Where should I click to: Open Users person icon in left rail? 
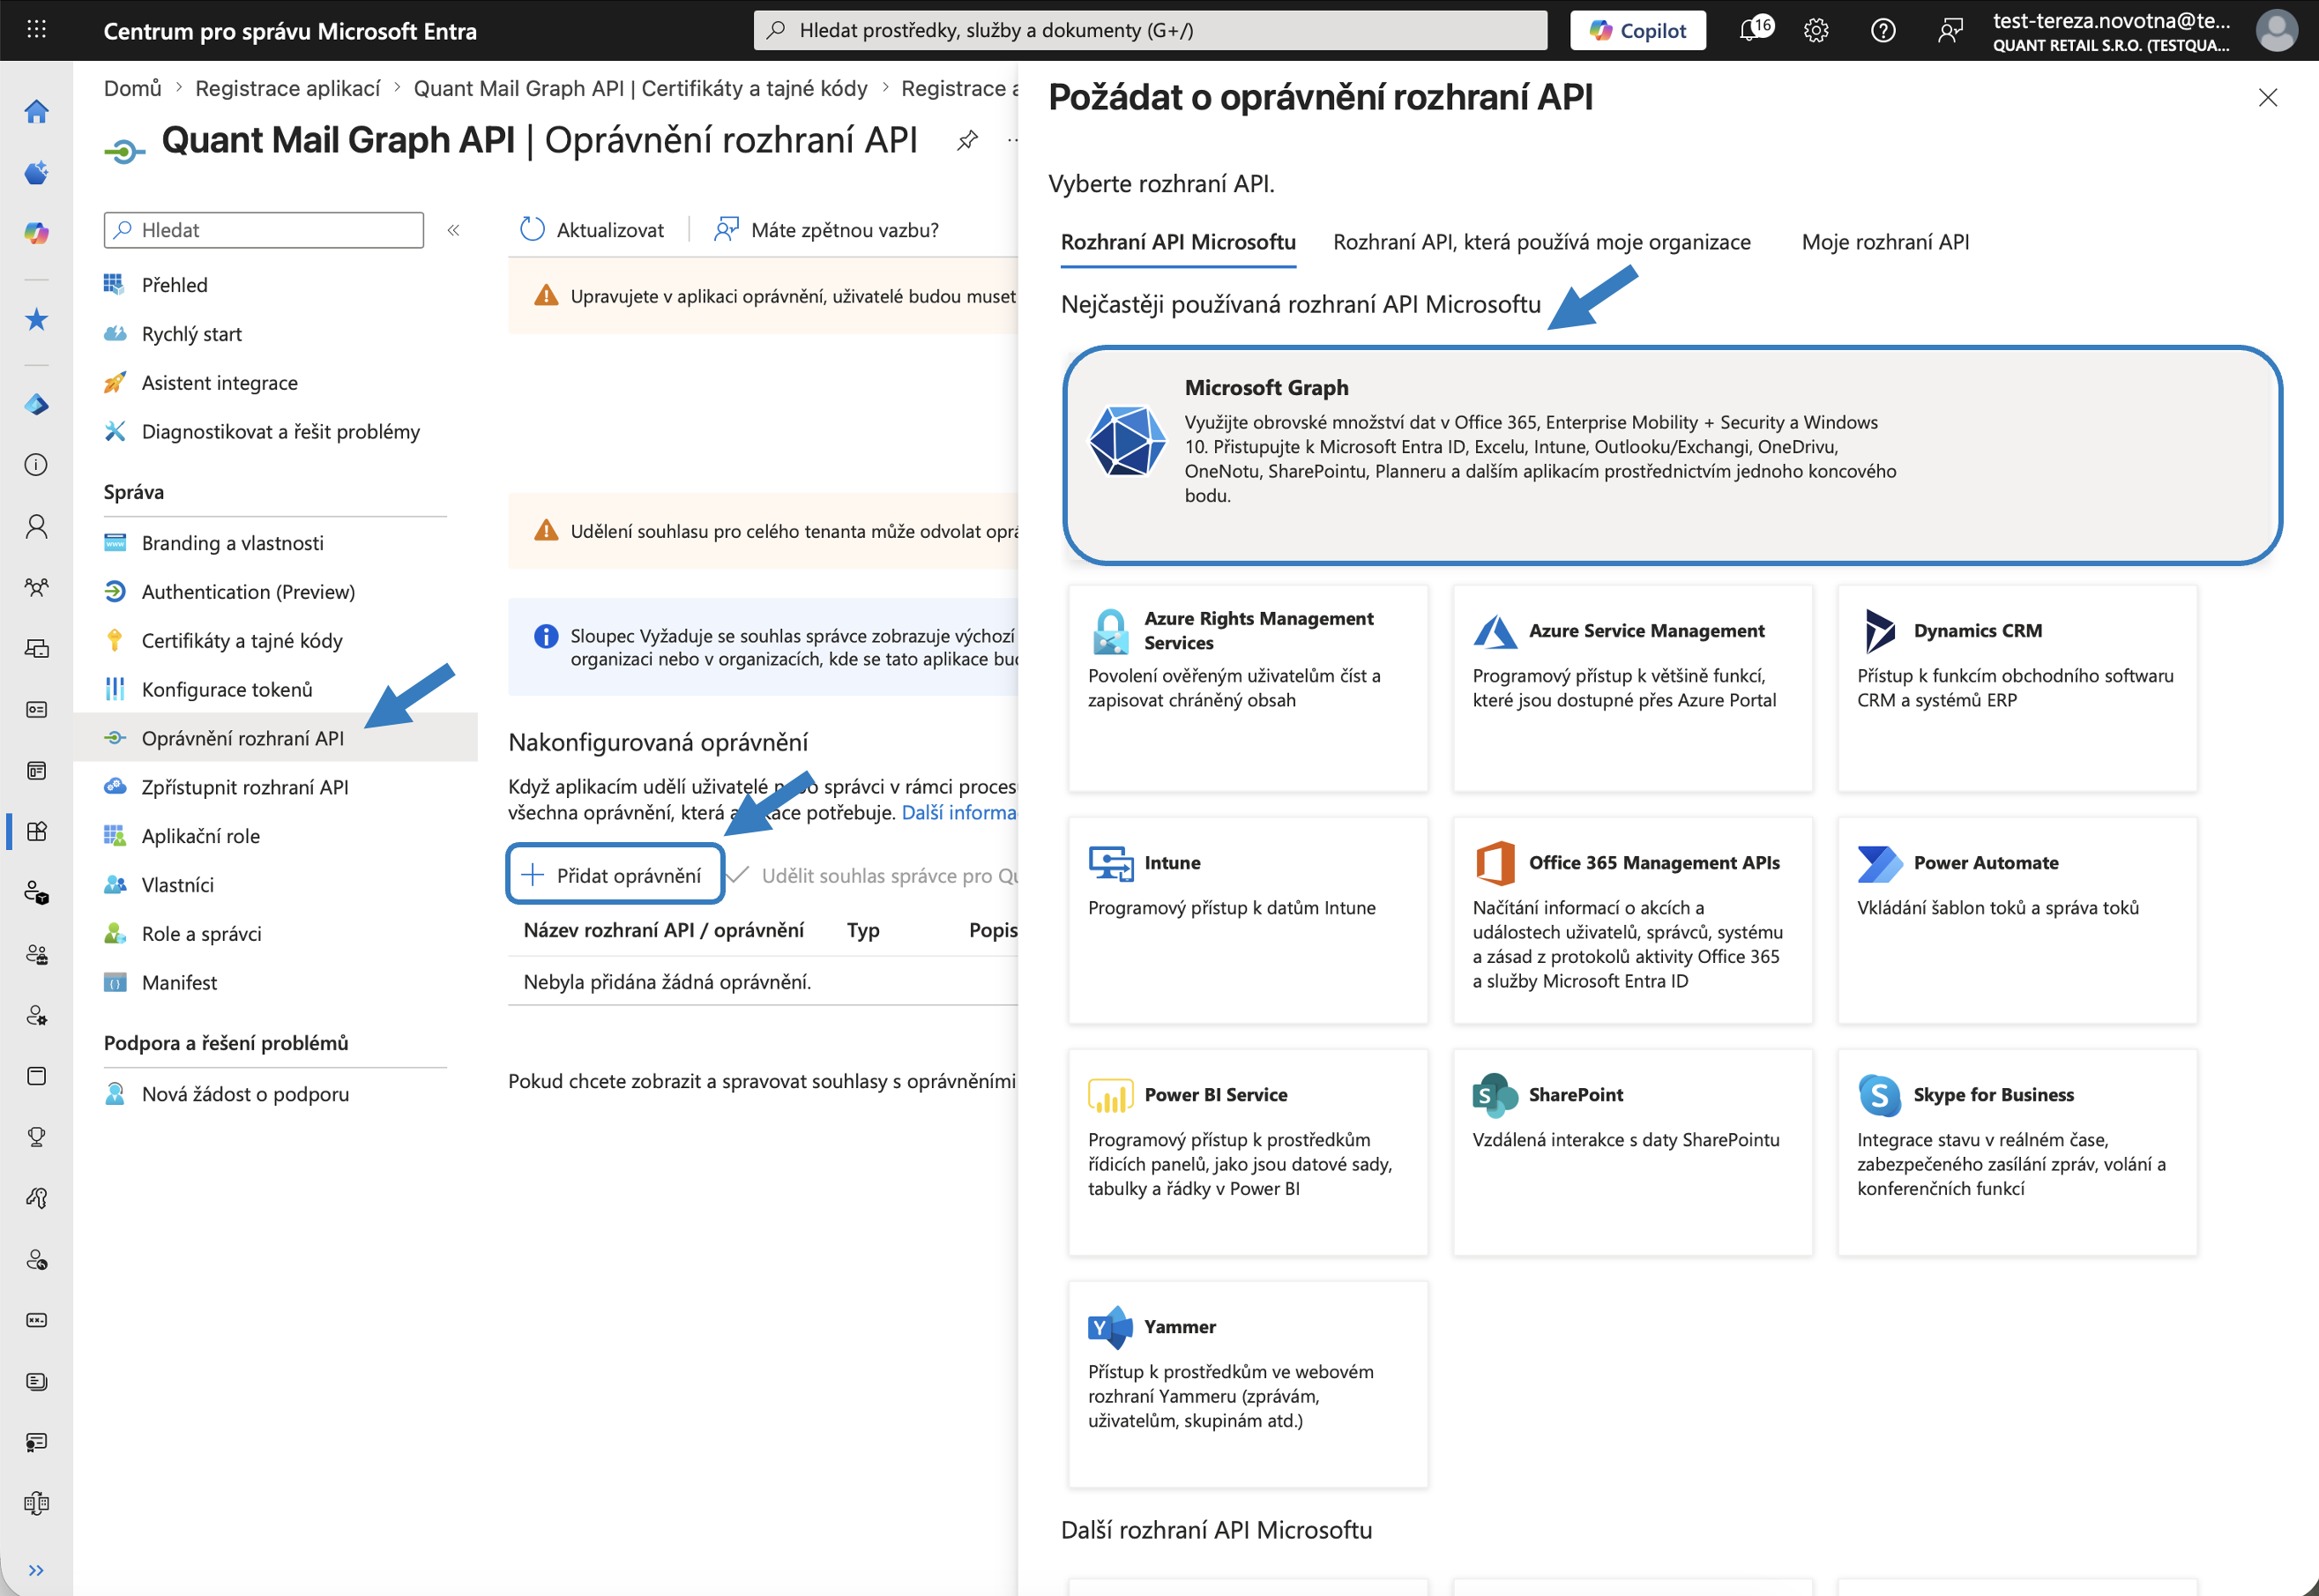click(x=37, y=526)
